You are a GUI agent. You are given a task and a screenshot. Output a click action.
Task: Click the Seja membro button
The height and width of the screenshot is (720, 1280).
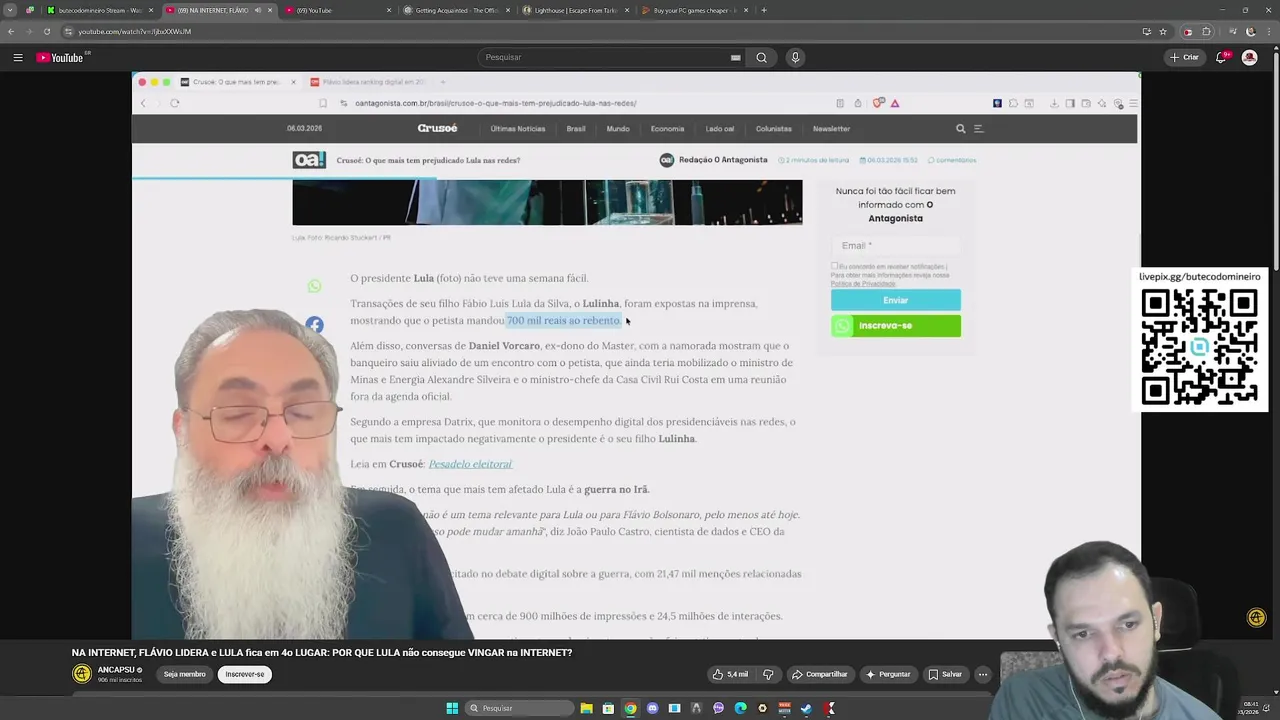tap(185, 674)
